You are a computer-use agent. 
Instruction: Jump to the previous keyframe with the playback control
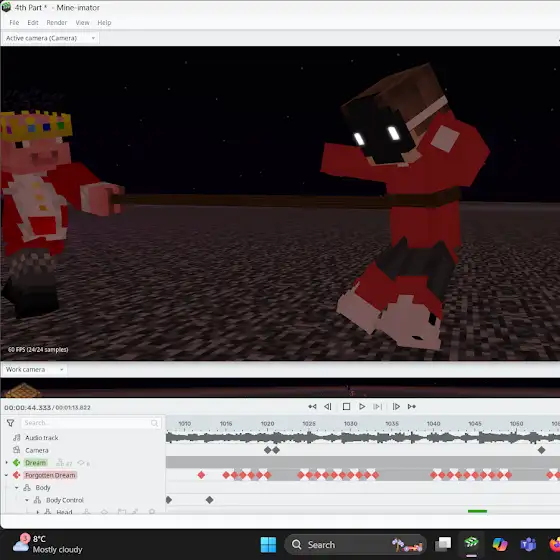point(312,406)
